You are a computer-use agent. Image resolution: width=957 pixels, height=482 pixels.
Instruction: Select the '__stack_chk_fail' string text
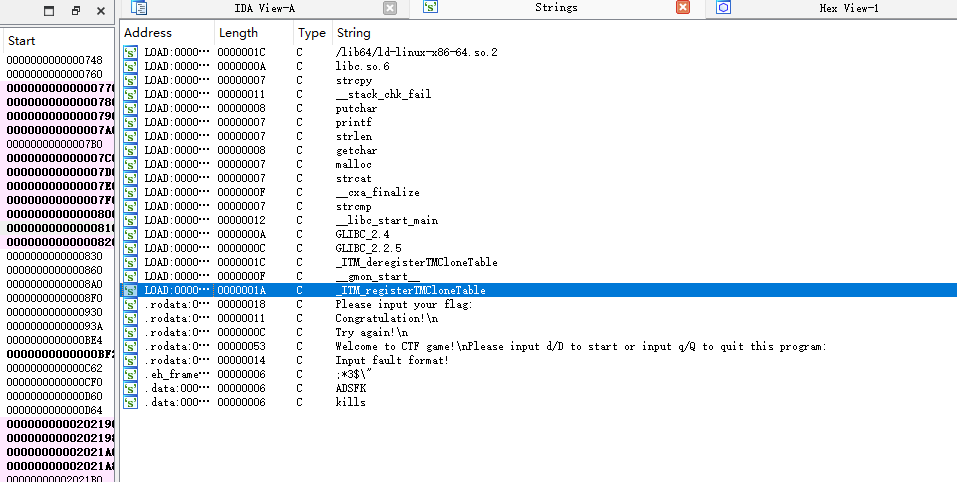383,95
